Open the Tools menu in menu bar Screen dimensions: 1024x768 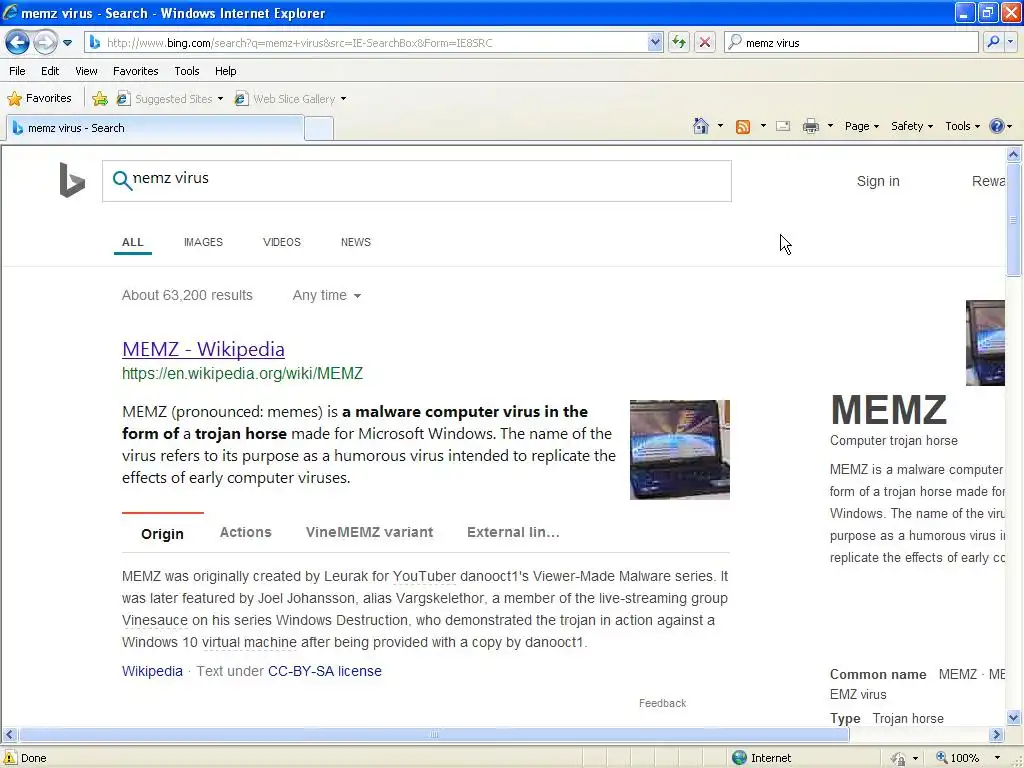pos(187,71)
